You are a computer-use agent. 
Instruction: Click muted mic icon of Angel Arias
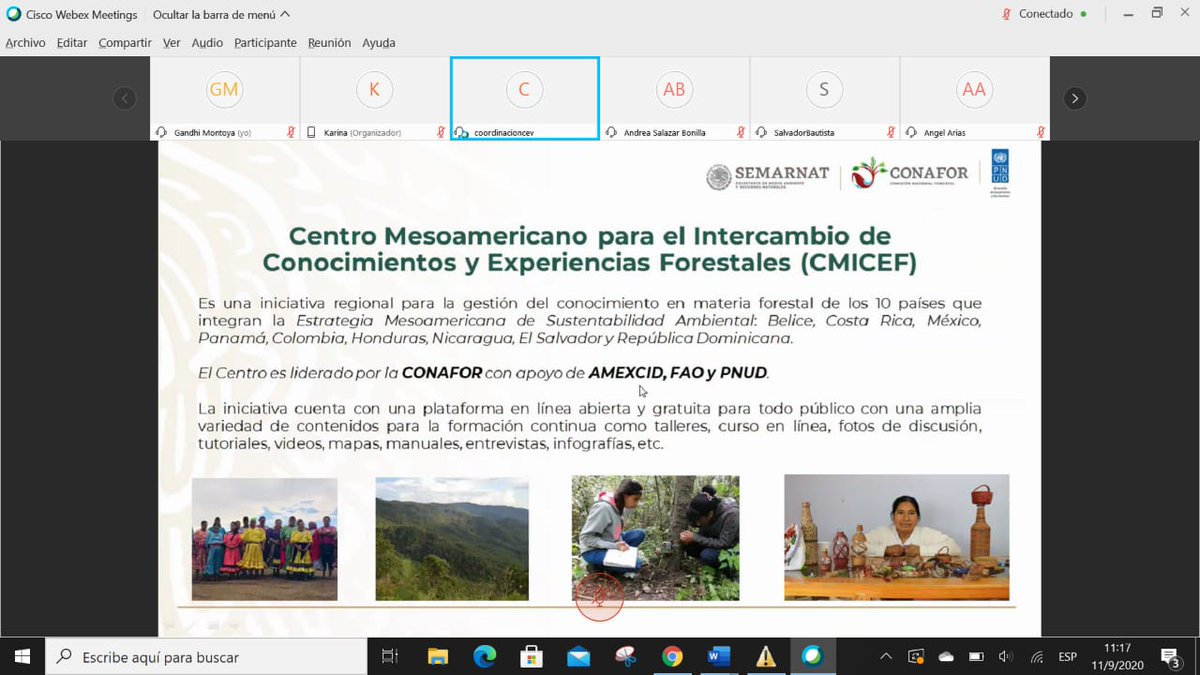click(1041, 132)
